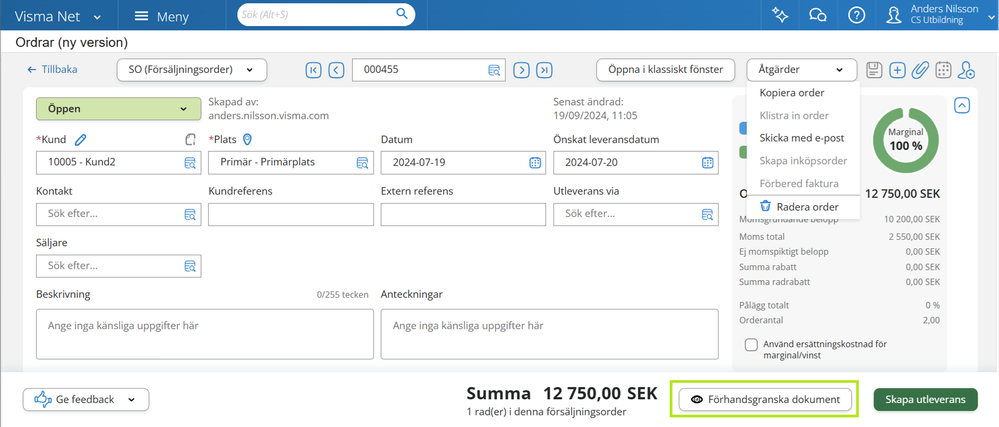The width and height of the screenshot is (999, 427).
Task: Click Öppna i klassiskt fönster button
Action: coord(667,70)
